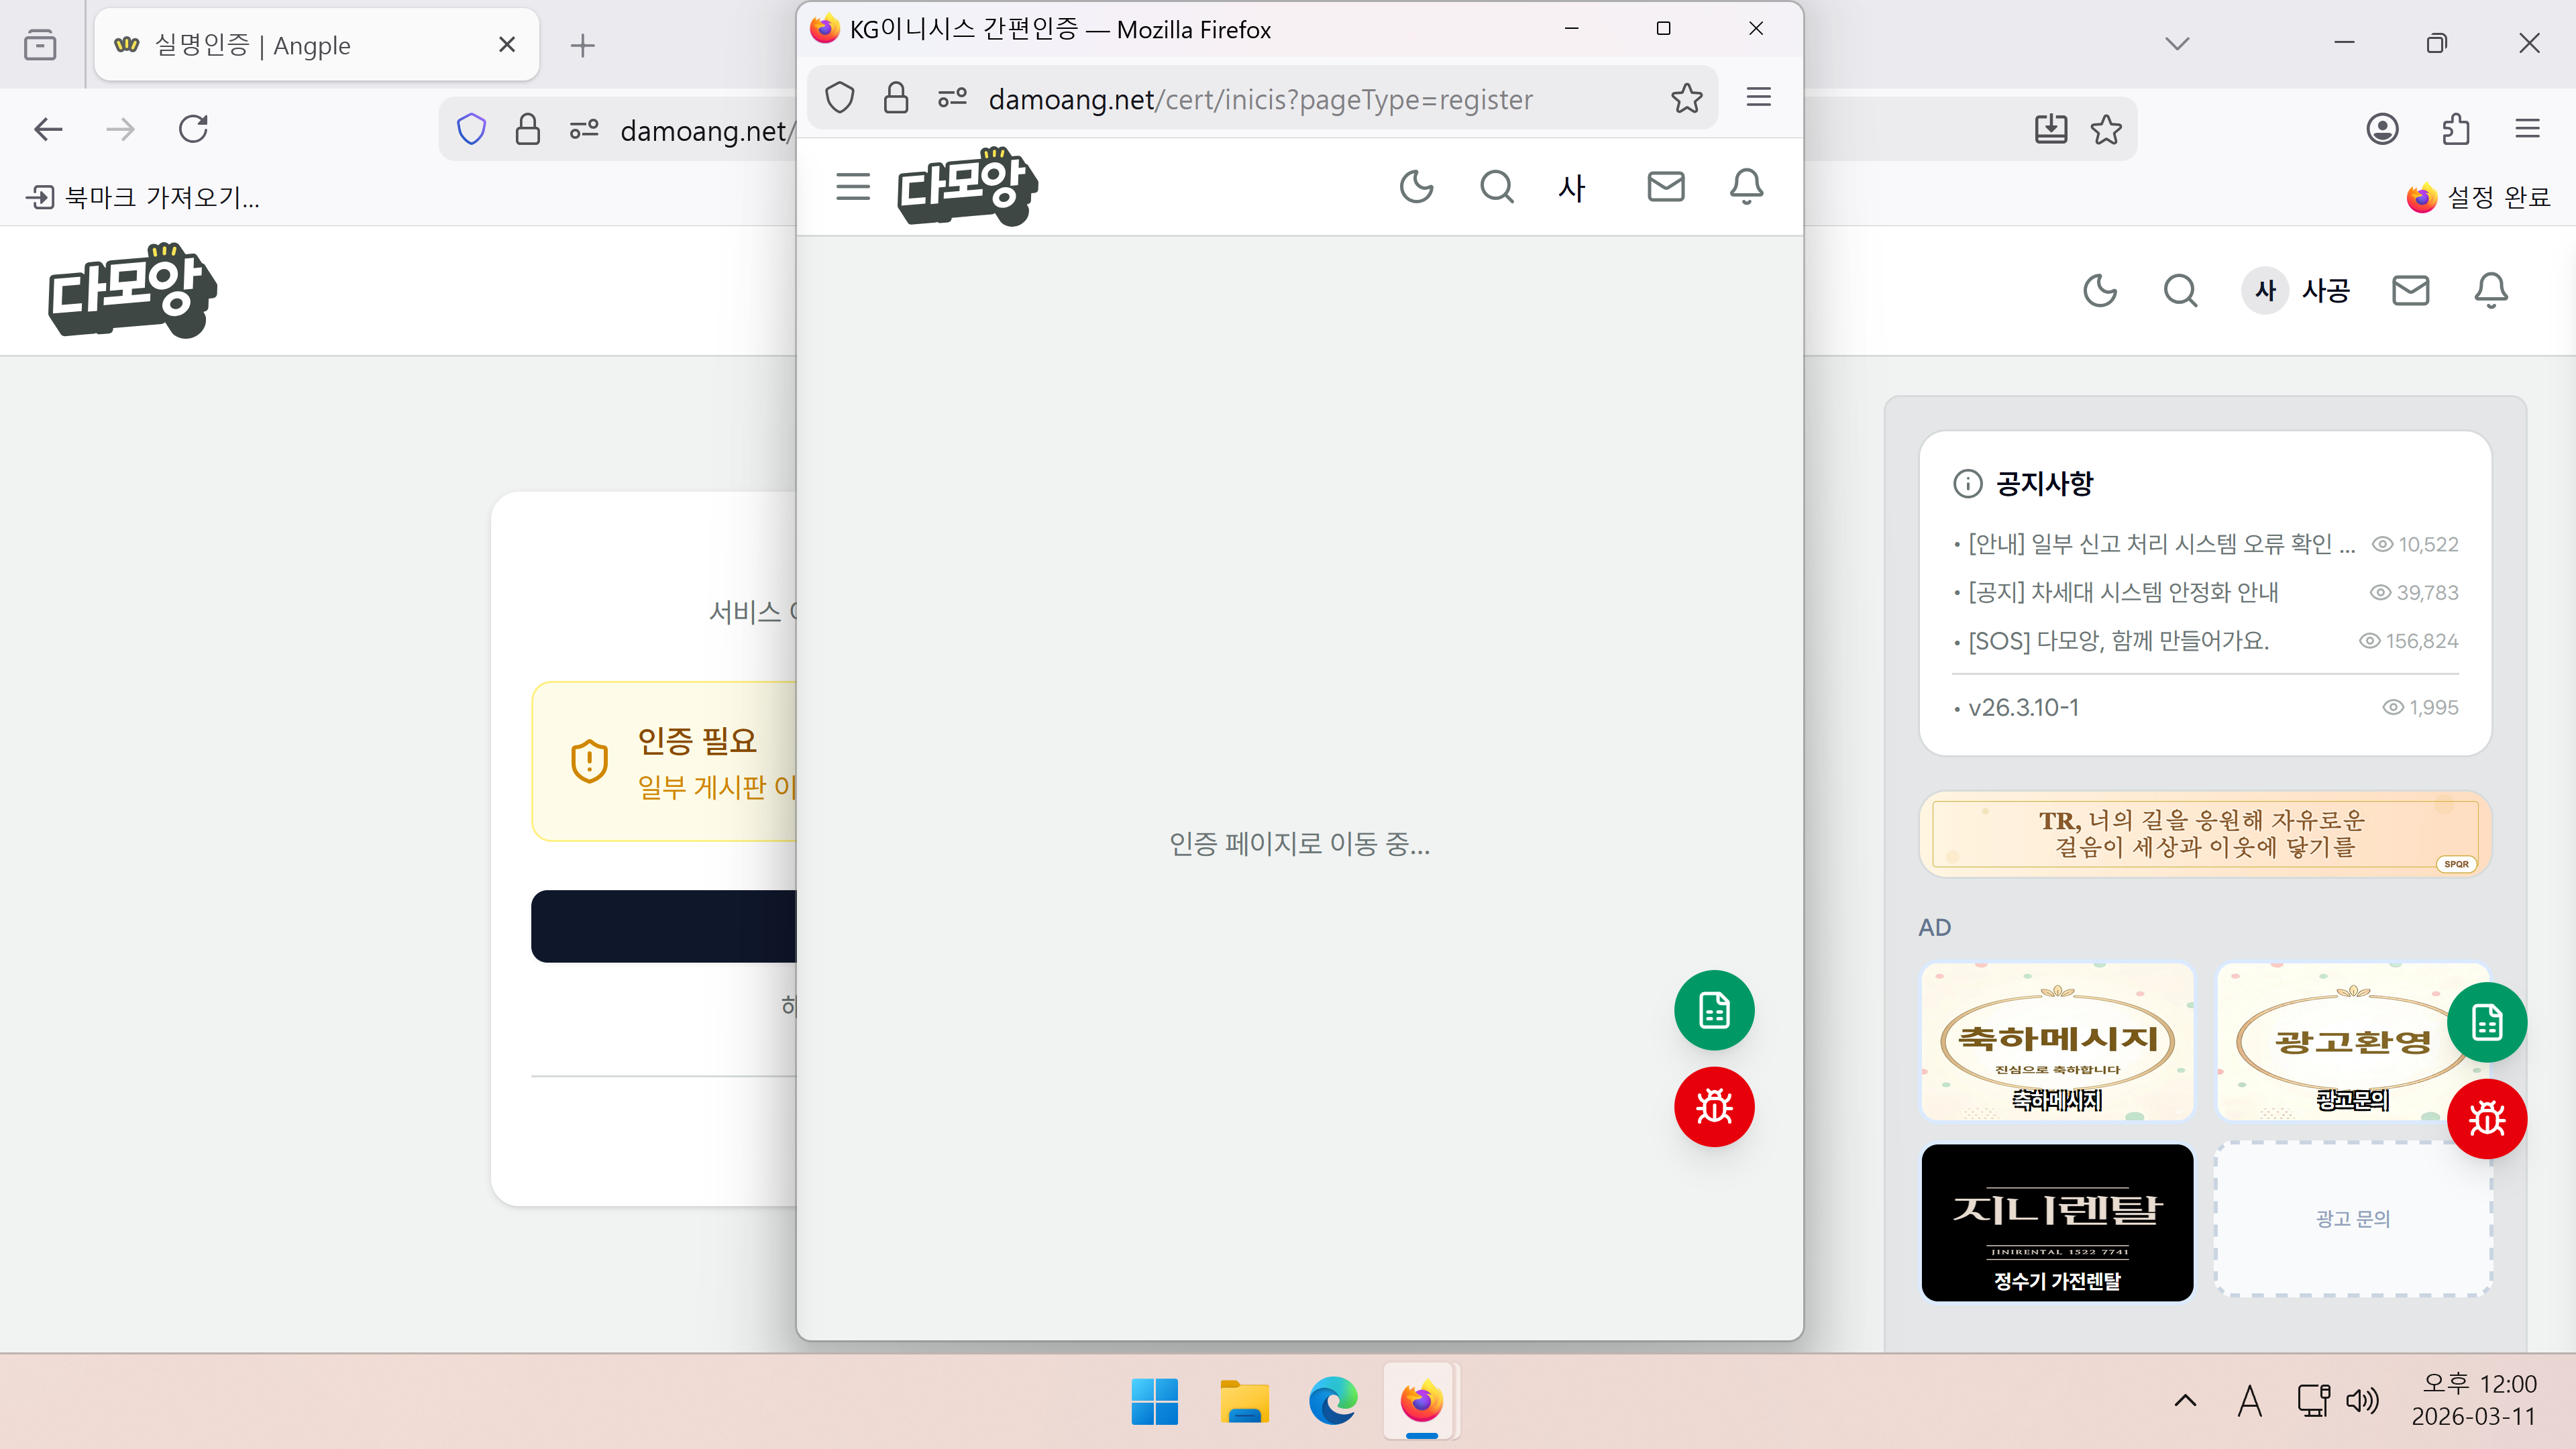This screenshot has width=2576, height=1449.
Task: Open 사공 user profile menu
Action: click(2296, 290)
